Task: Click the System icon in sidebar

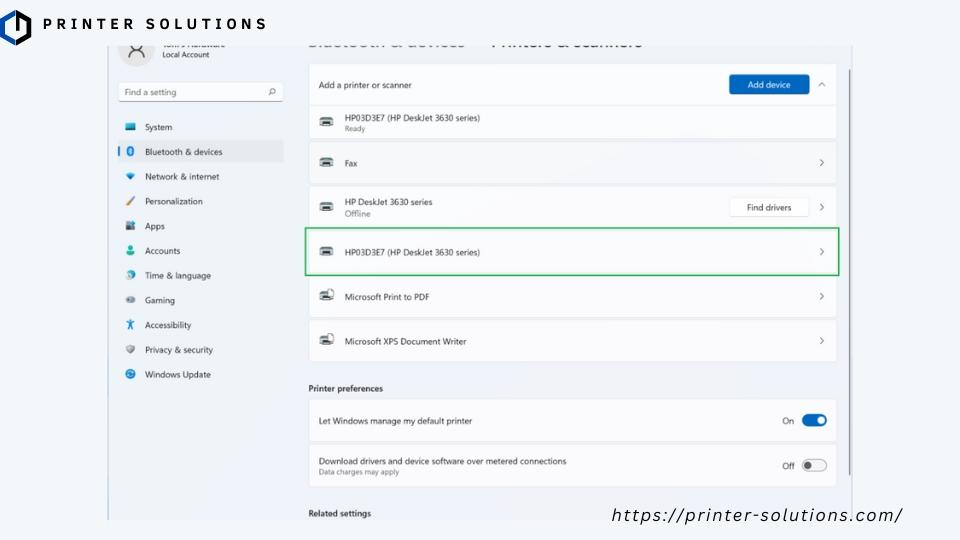Action: tap(130, 127)
